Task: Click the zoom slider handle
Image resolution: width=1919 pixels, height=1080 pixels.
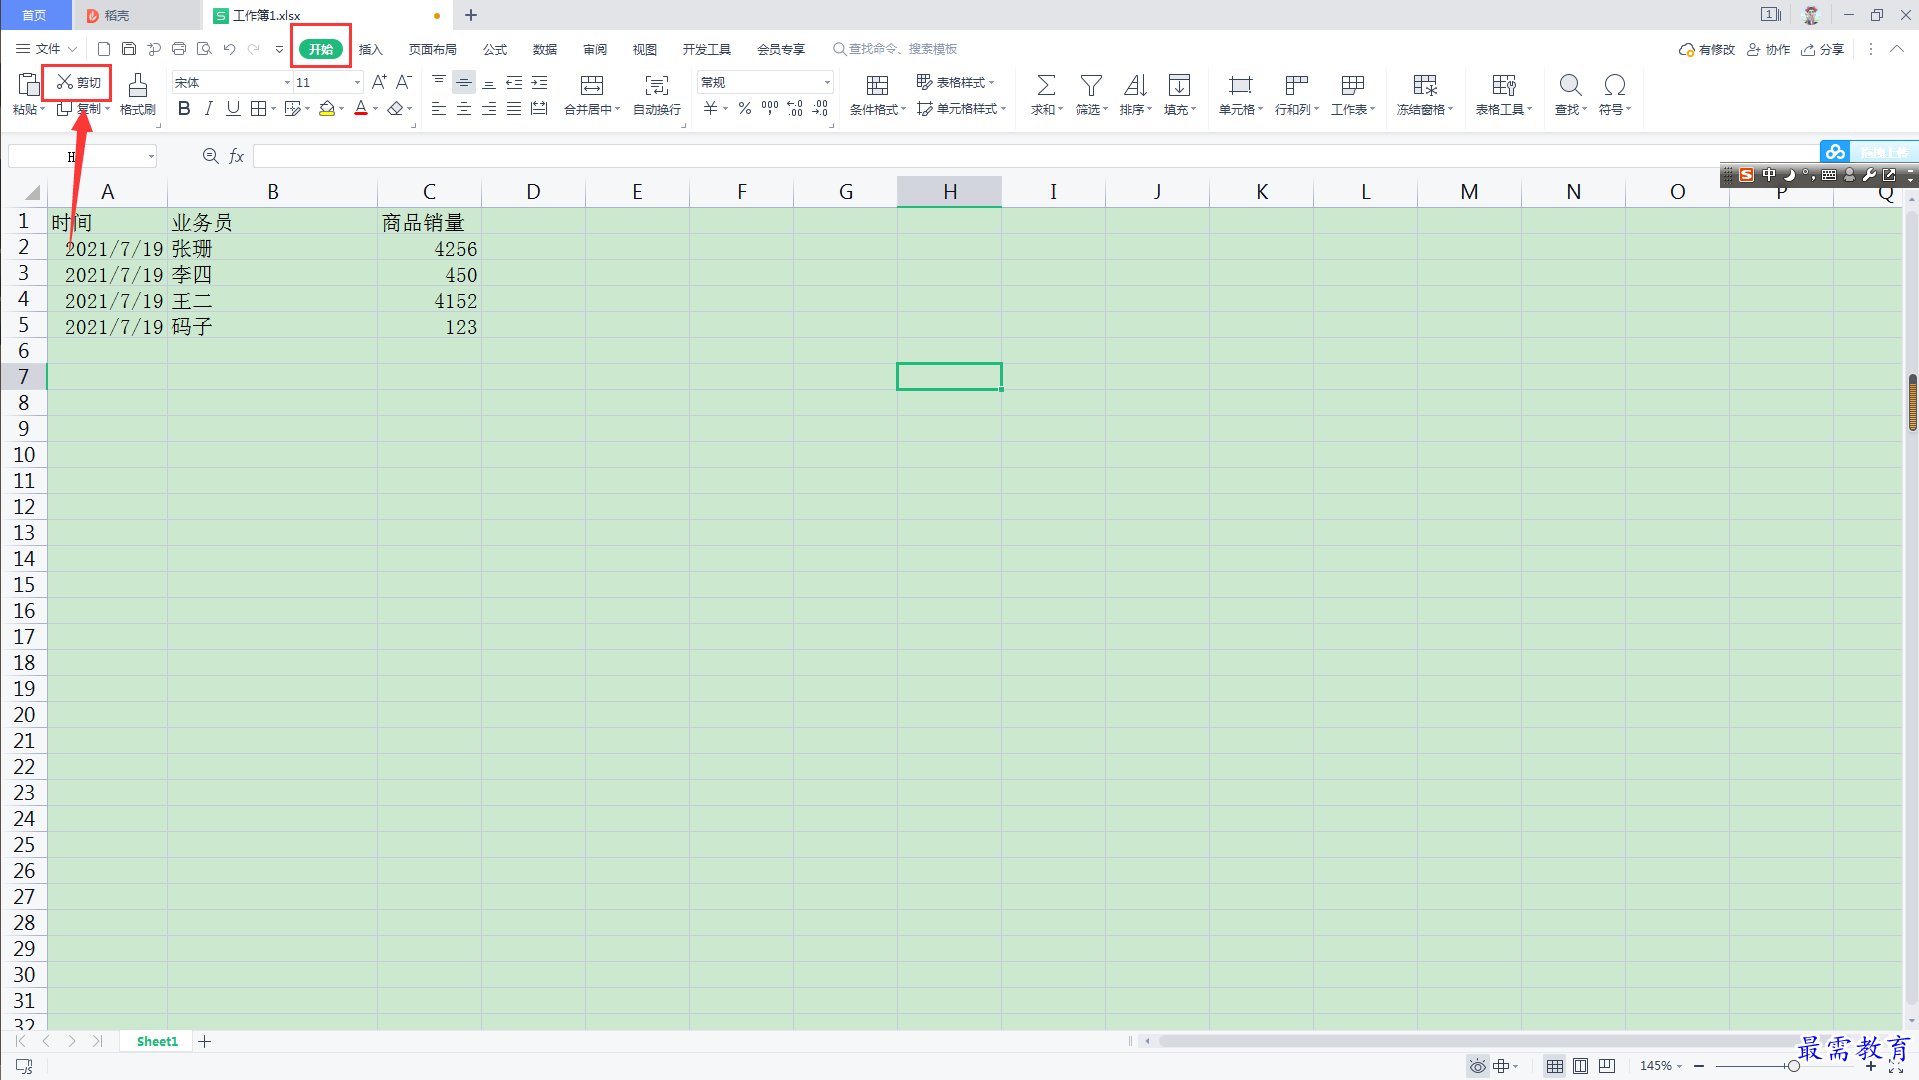Action: tap(1793, 1066)
